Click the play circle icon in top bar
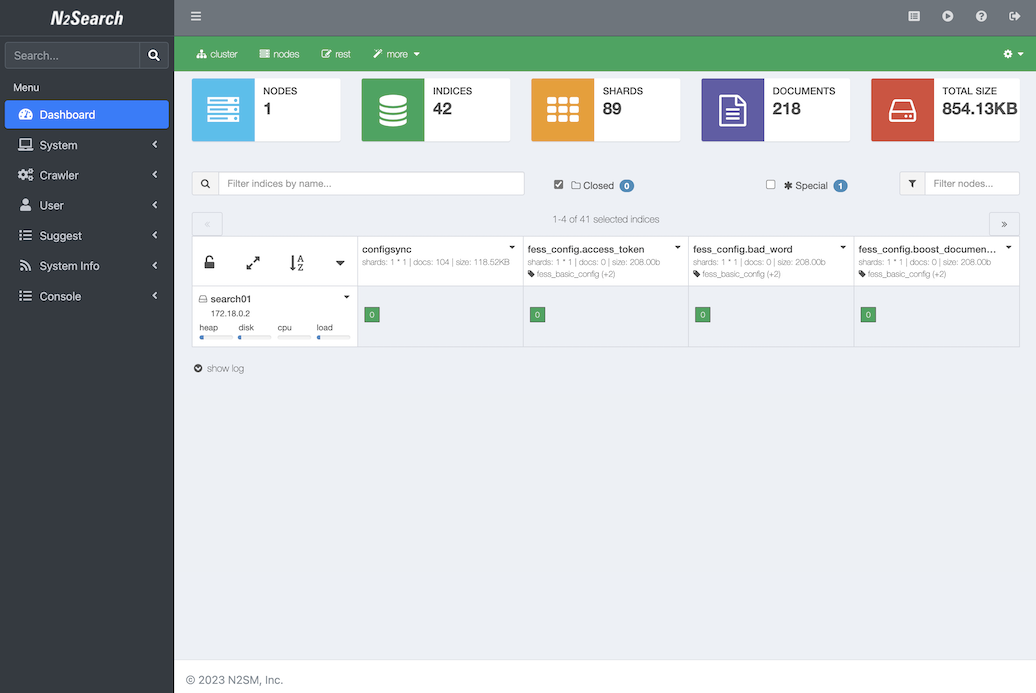 [947, 17]
